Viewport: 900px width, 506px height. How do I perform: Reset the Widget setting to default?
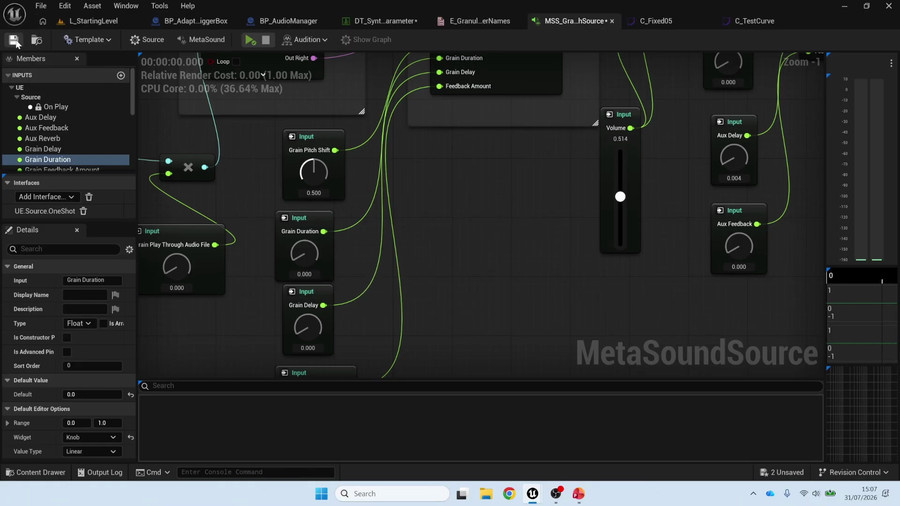pyautogui.click(x=130, y=438)
